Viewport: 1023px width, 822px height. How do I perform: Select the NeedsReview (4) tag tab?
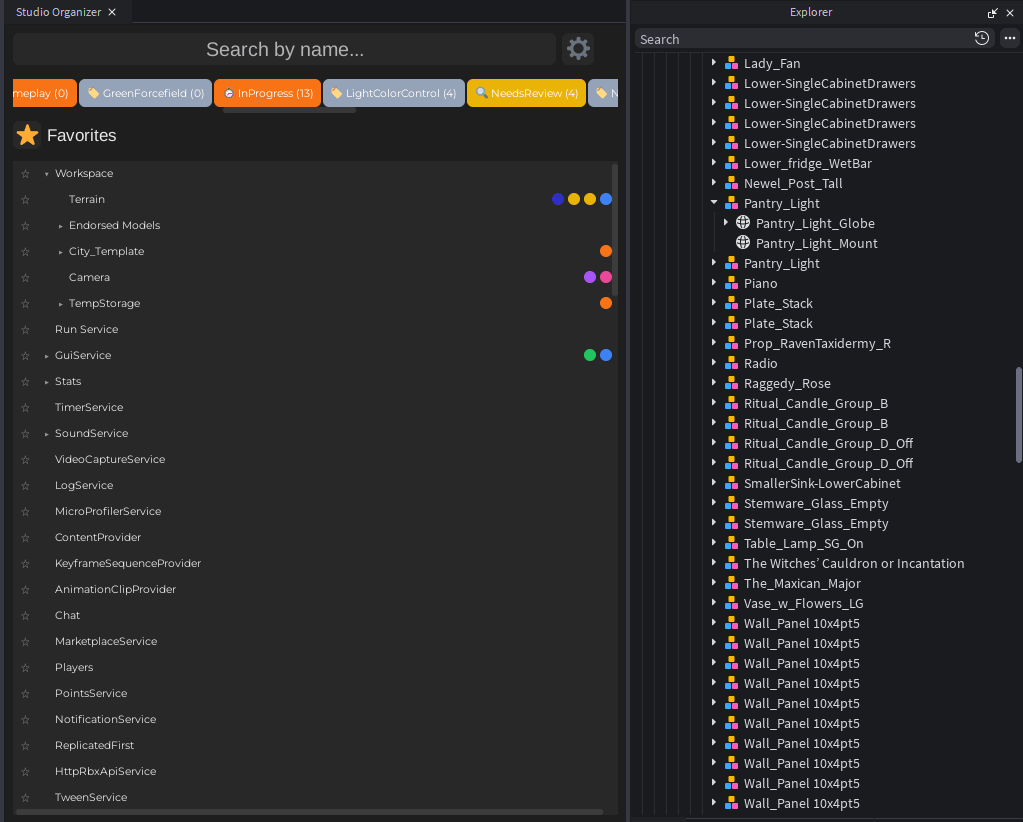[x=526, y=93]
